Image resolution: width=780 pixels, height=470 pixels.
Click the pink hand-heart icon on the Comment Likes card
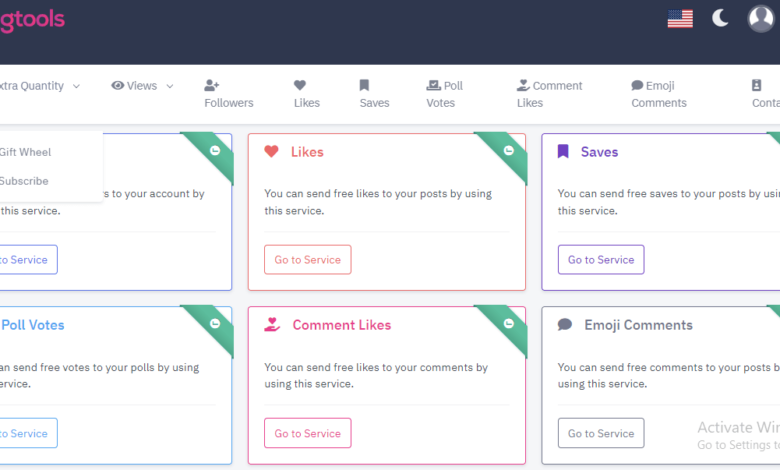(x=272, y=324)
